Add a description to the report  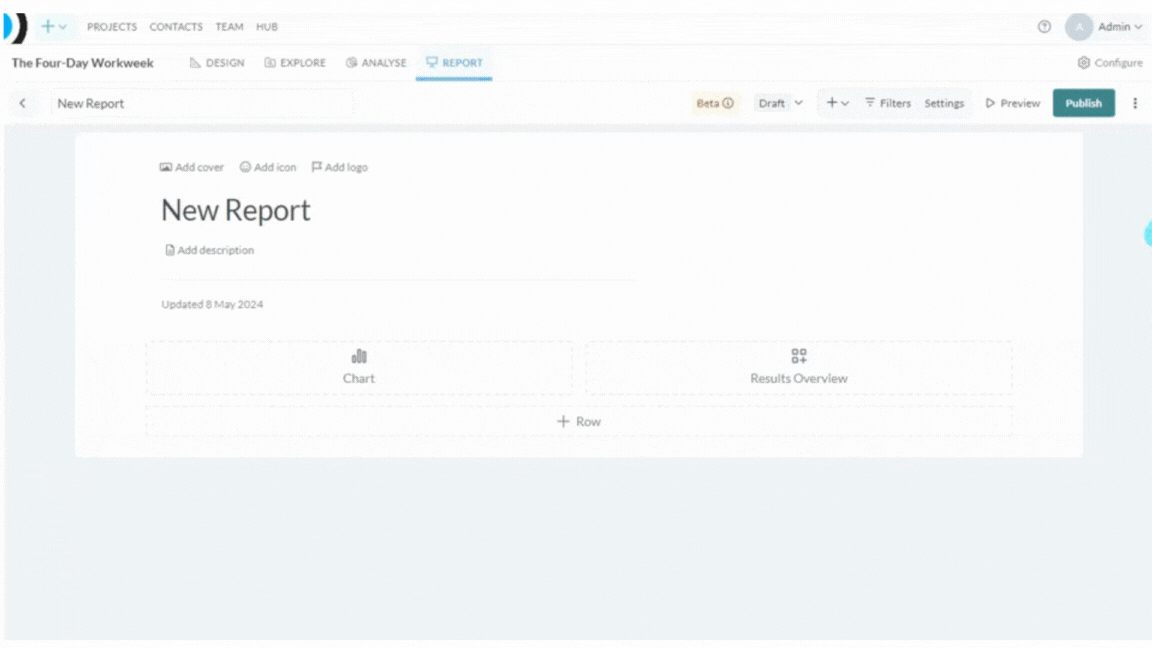(209, 251)
